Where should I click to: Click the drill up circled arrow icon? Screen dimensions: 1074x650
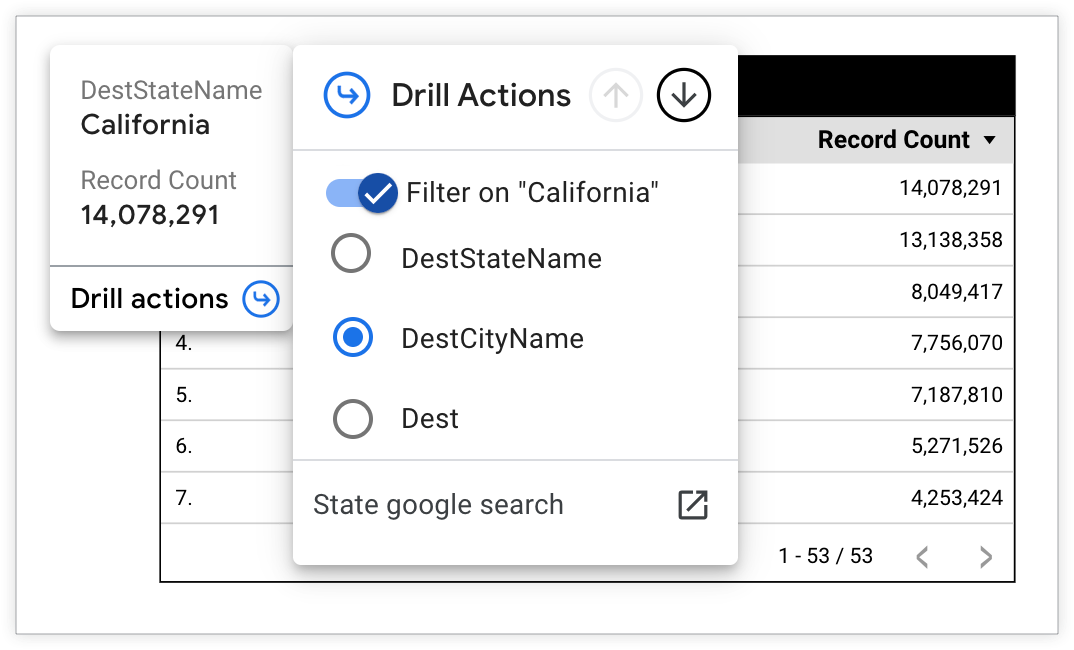(617, 95)
